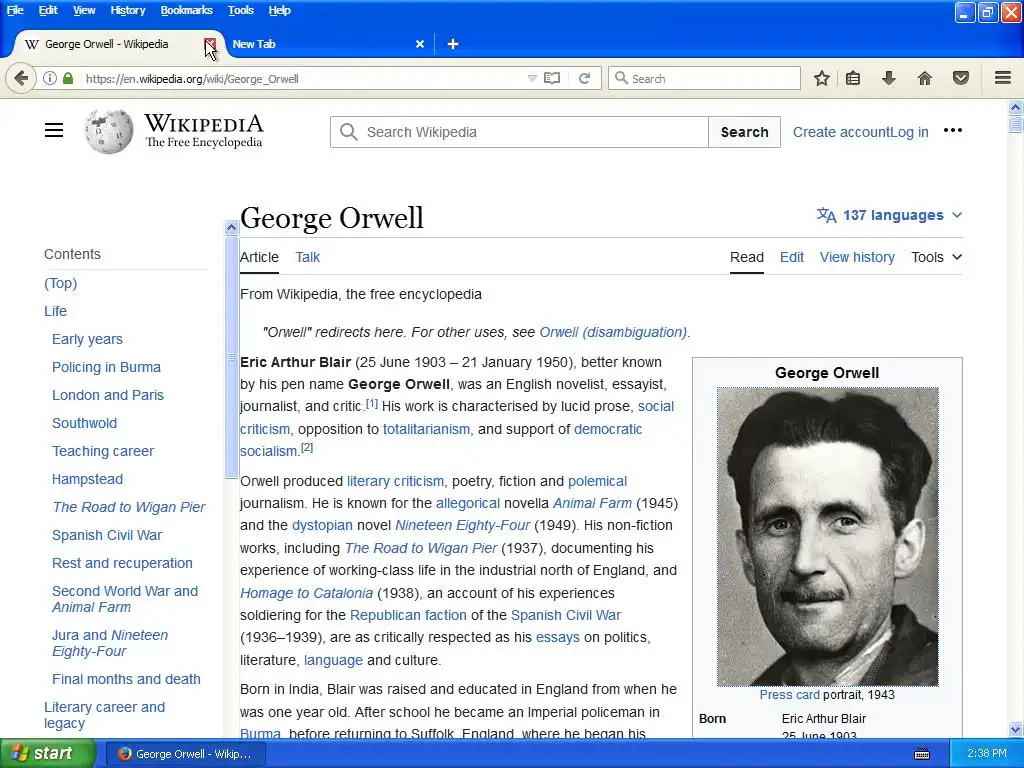The height and width of the screenshot is (768, 1024).
Task: Save page to Pocket icon
Action: pos(961,78)
